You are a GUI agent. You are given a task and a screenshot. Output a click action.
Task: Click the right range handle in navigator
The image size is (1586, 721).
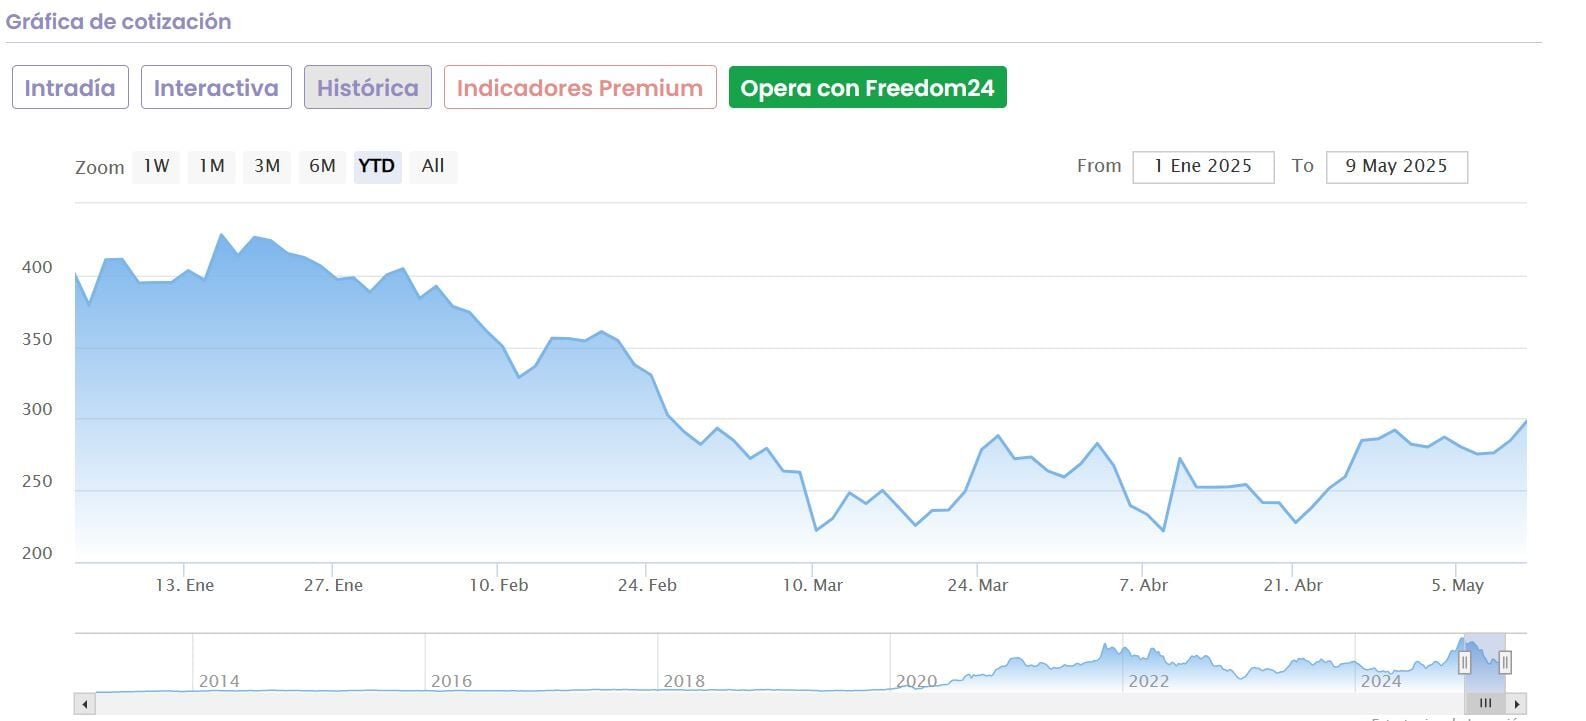tap(1504, 662)
